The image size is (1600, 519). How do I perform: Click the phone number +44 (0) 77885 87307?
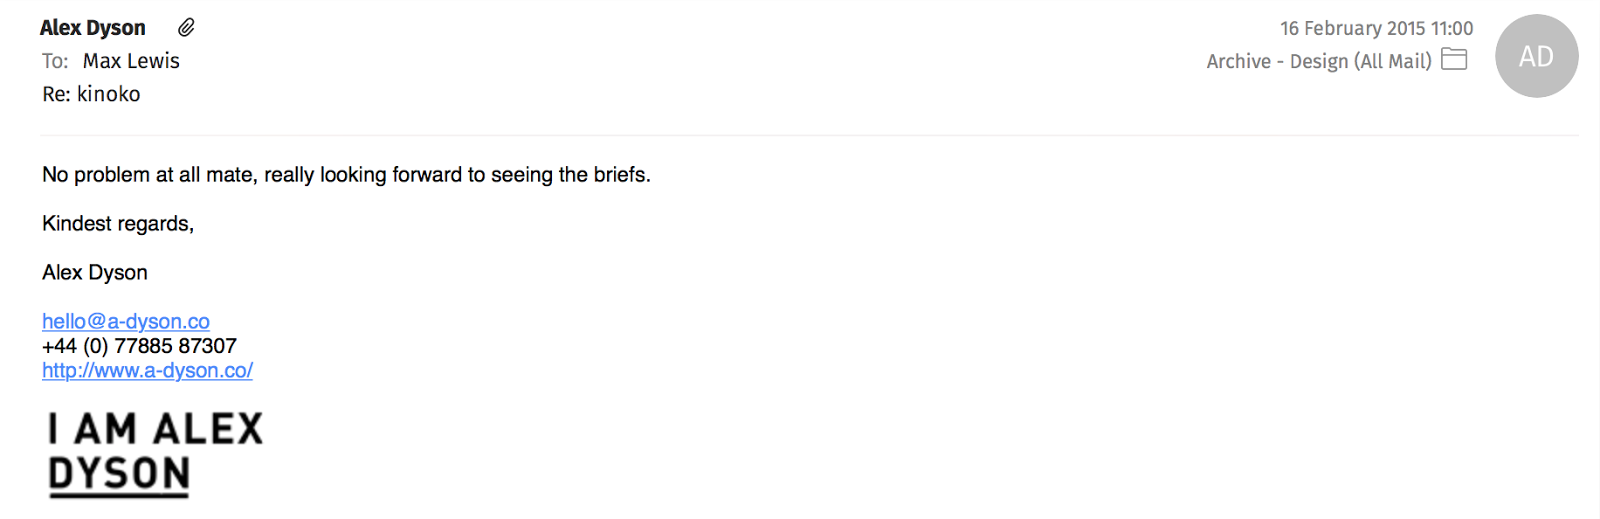pyautogui.click(x=139, y=346)
